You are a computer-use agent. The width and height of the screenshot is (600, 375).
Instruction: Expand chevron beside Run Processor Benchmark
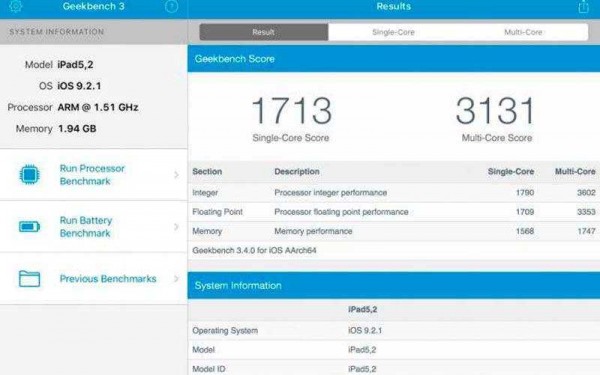pyautogui.click(x=176, y=175)
